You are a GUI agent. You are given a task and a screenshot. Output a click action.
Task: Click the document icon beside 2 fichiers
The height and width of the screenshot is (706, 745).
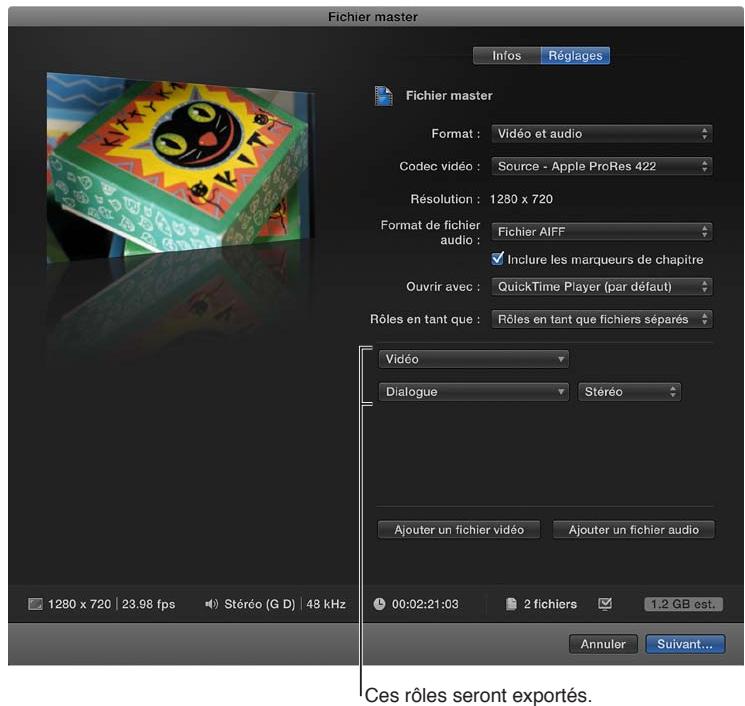point(511,604)
